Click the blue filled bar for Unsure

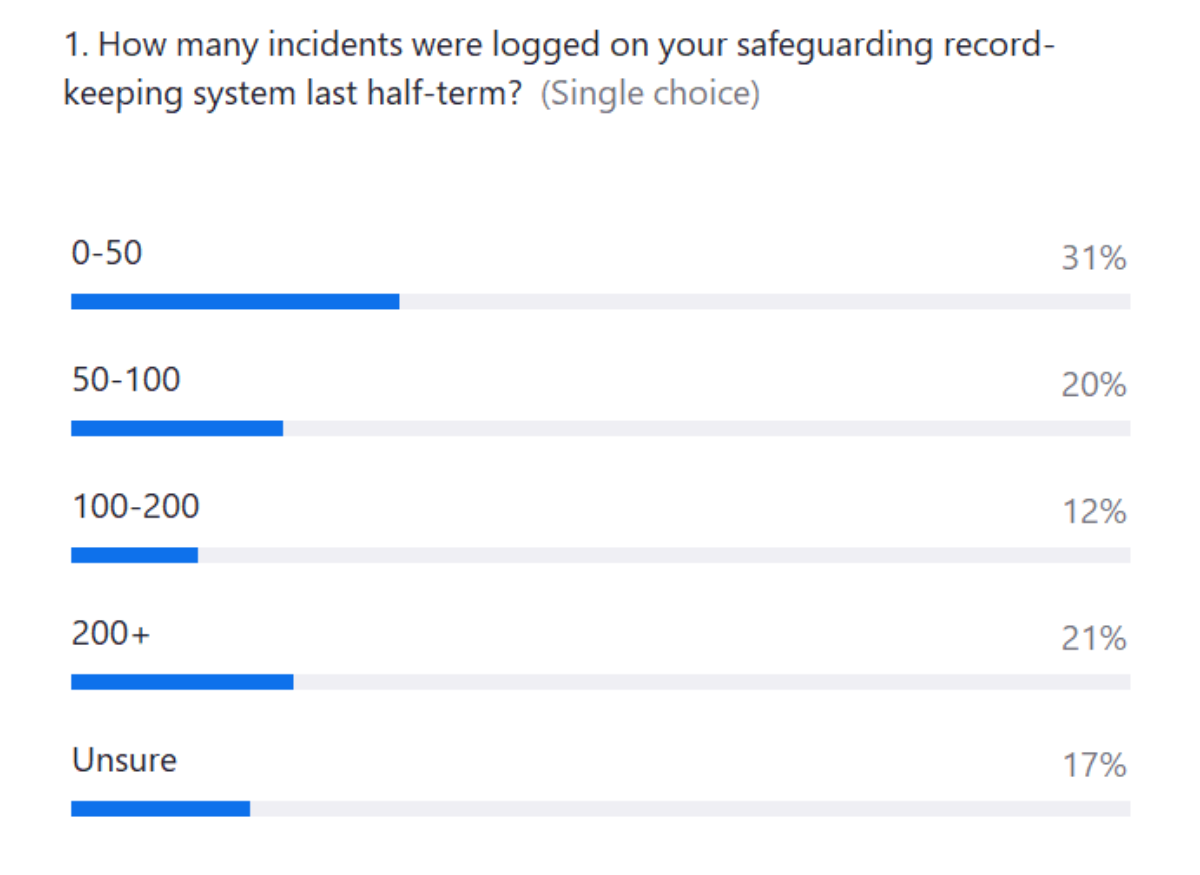160,809
